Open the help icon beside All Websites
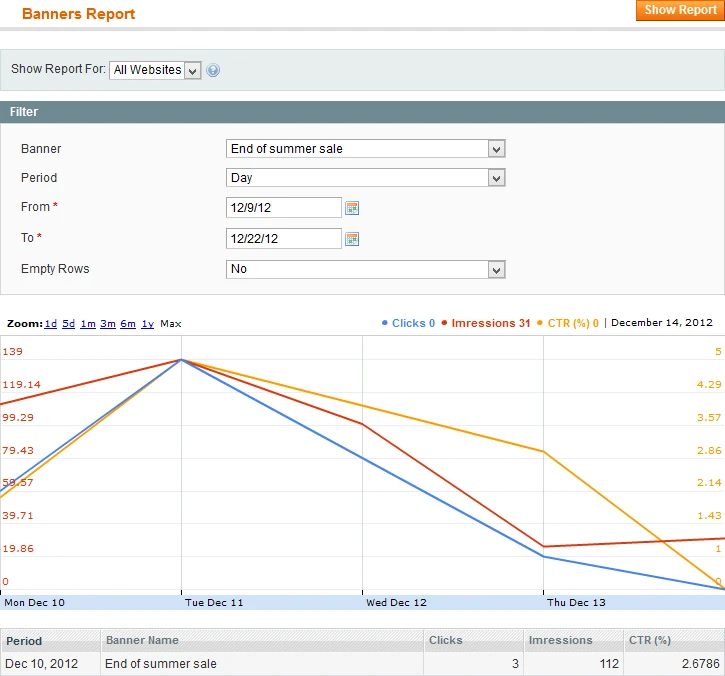 pyautogui.click(x=213, y=70)
